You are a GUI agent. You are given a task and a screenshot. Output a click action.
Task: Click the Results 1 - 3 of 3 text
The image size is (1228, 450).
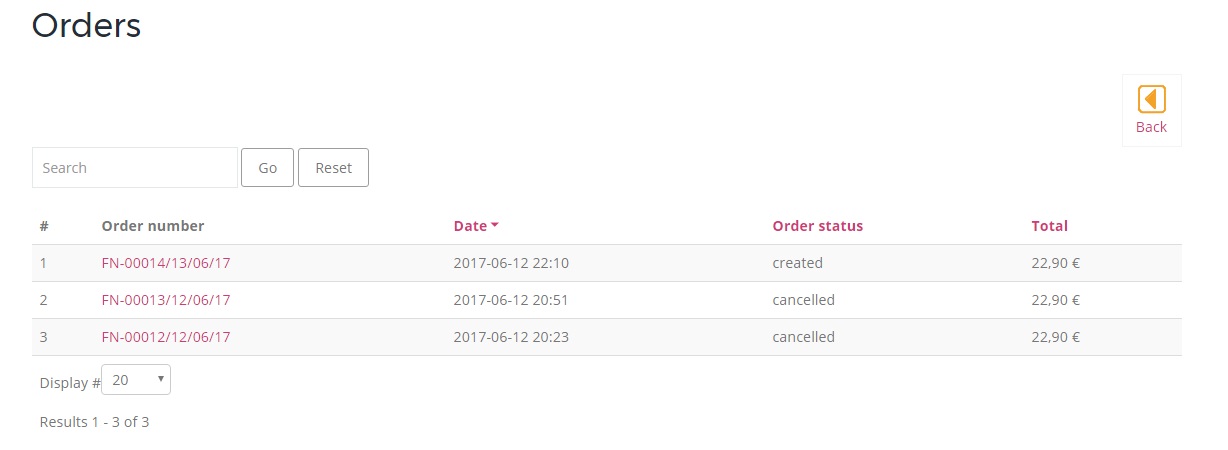coord(94,422)
